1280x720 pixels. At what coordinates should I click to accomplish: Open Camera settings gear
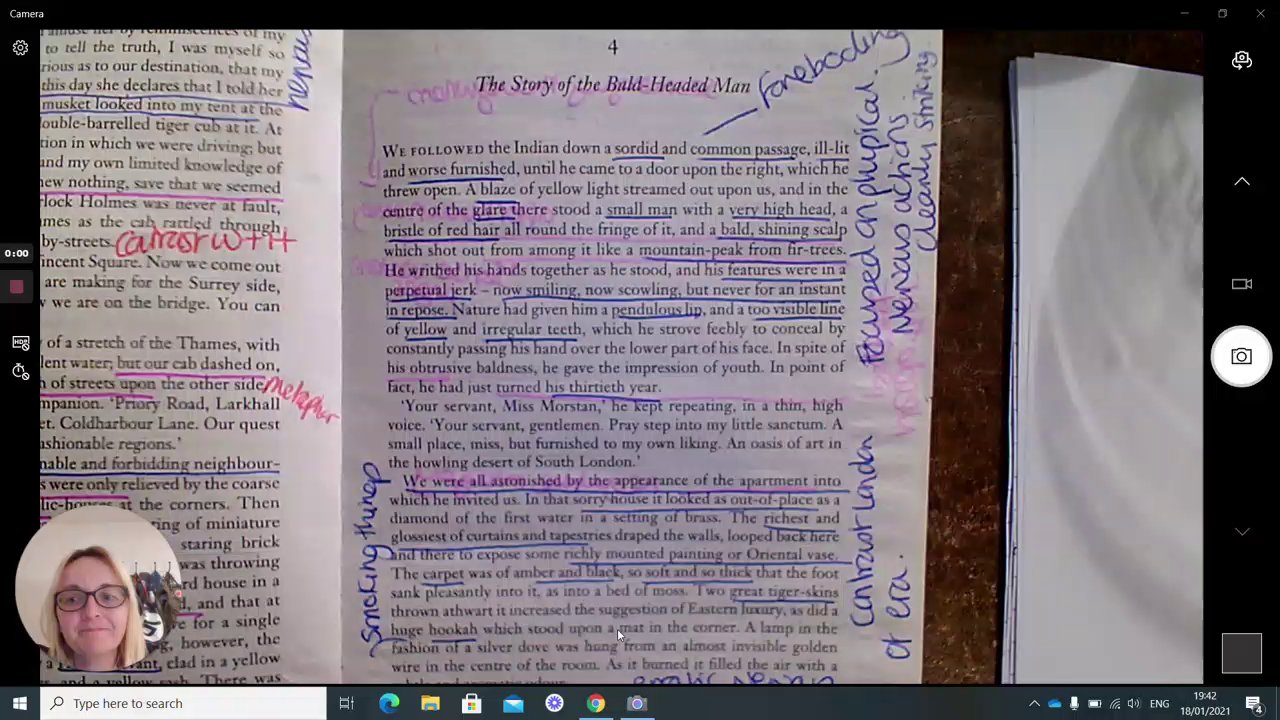20,48
